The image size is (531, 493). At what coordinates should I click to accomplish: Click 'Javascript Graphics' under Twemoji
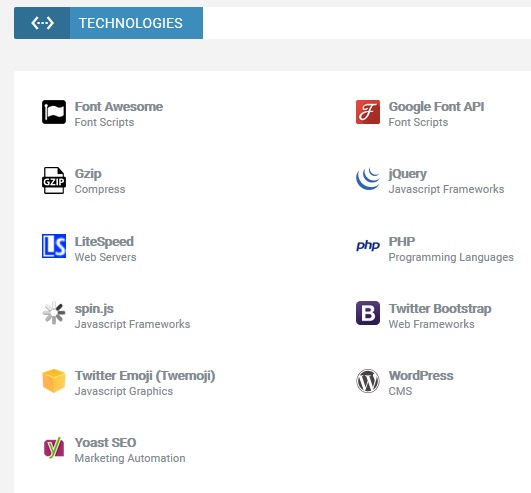124,391
